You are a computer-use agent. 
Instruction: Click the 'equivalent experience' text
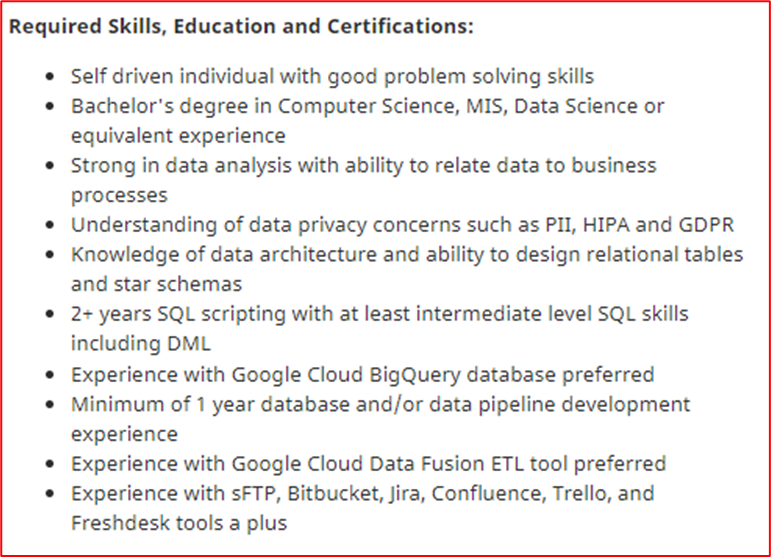pyautogui.click(x=178, y=136)
